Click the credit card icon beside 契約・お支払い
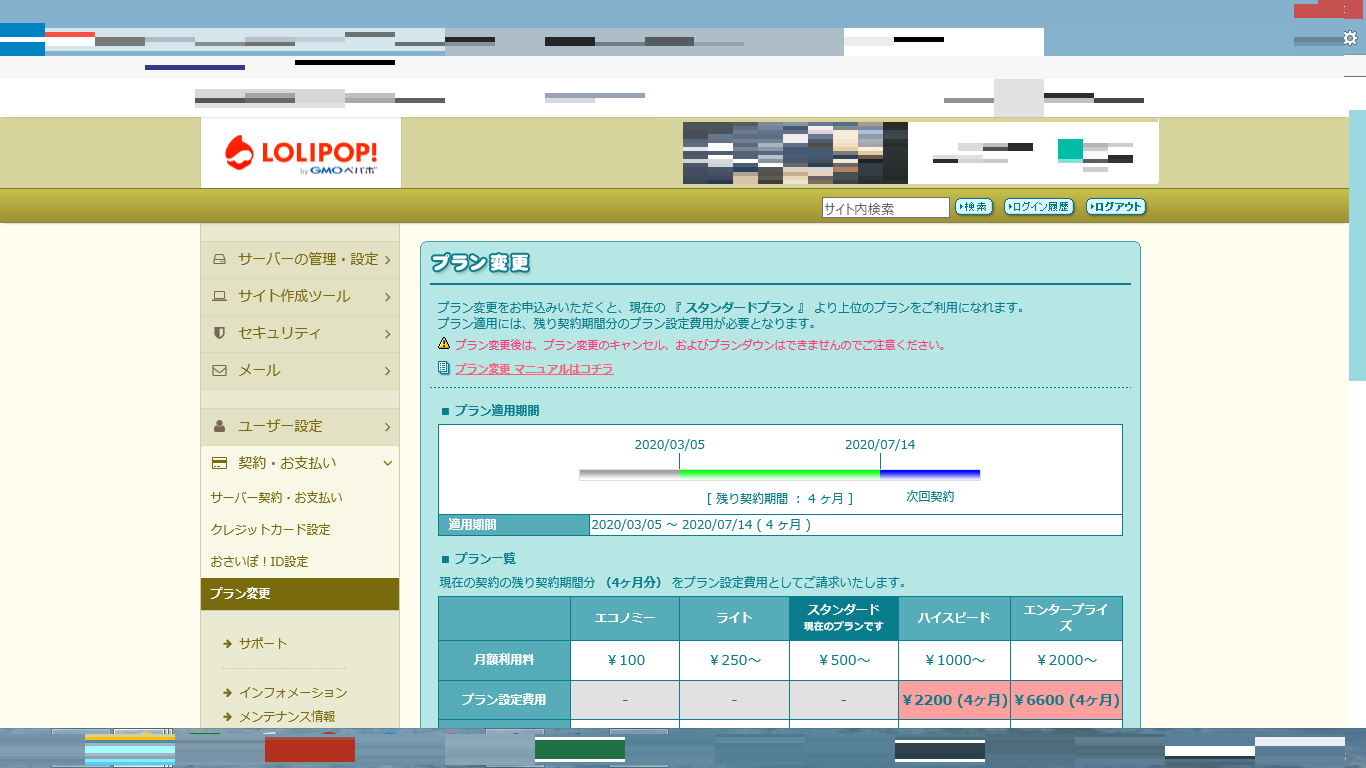 point(219,463)
